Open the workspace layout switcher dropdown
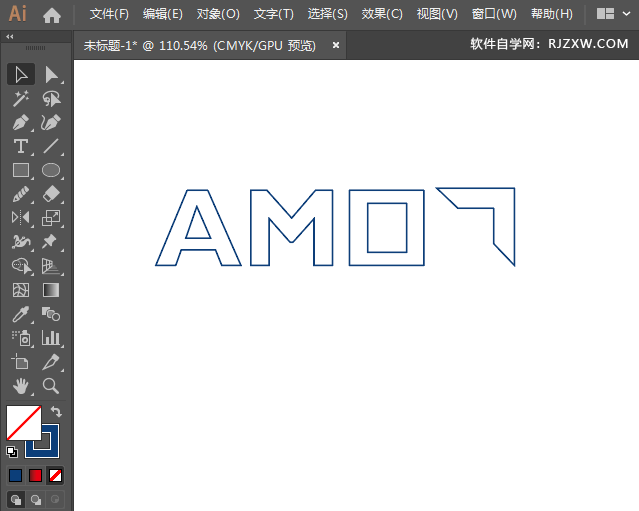The width and height of the screenshot is (639, 511). (613, 14)
